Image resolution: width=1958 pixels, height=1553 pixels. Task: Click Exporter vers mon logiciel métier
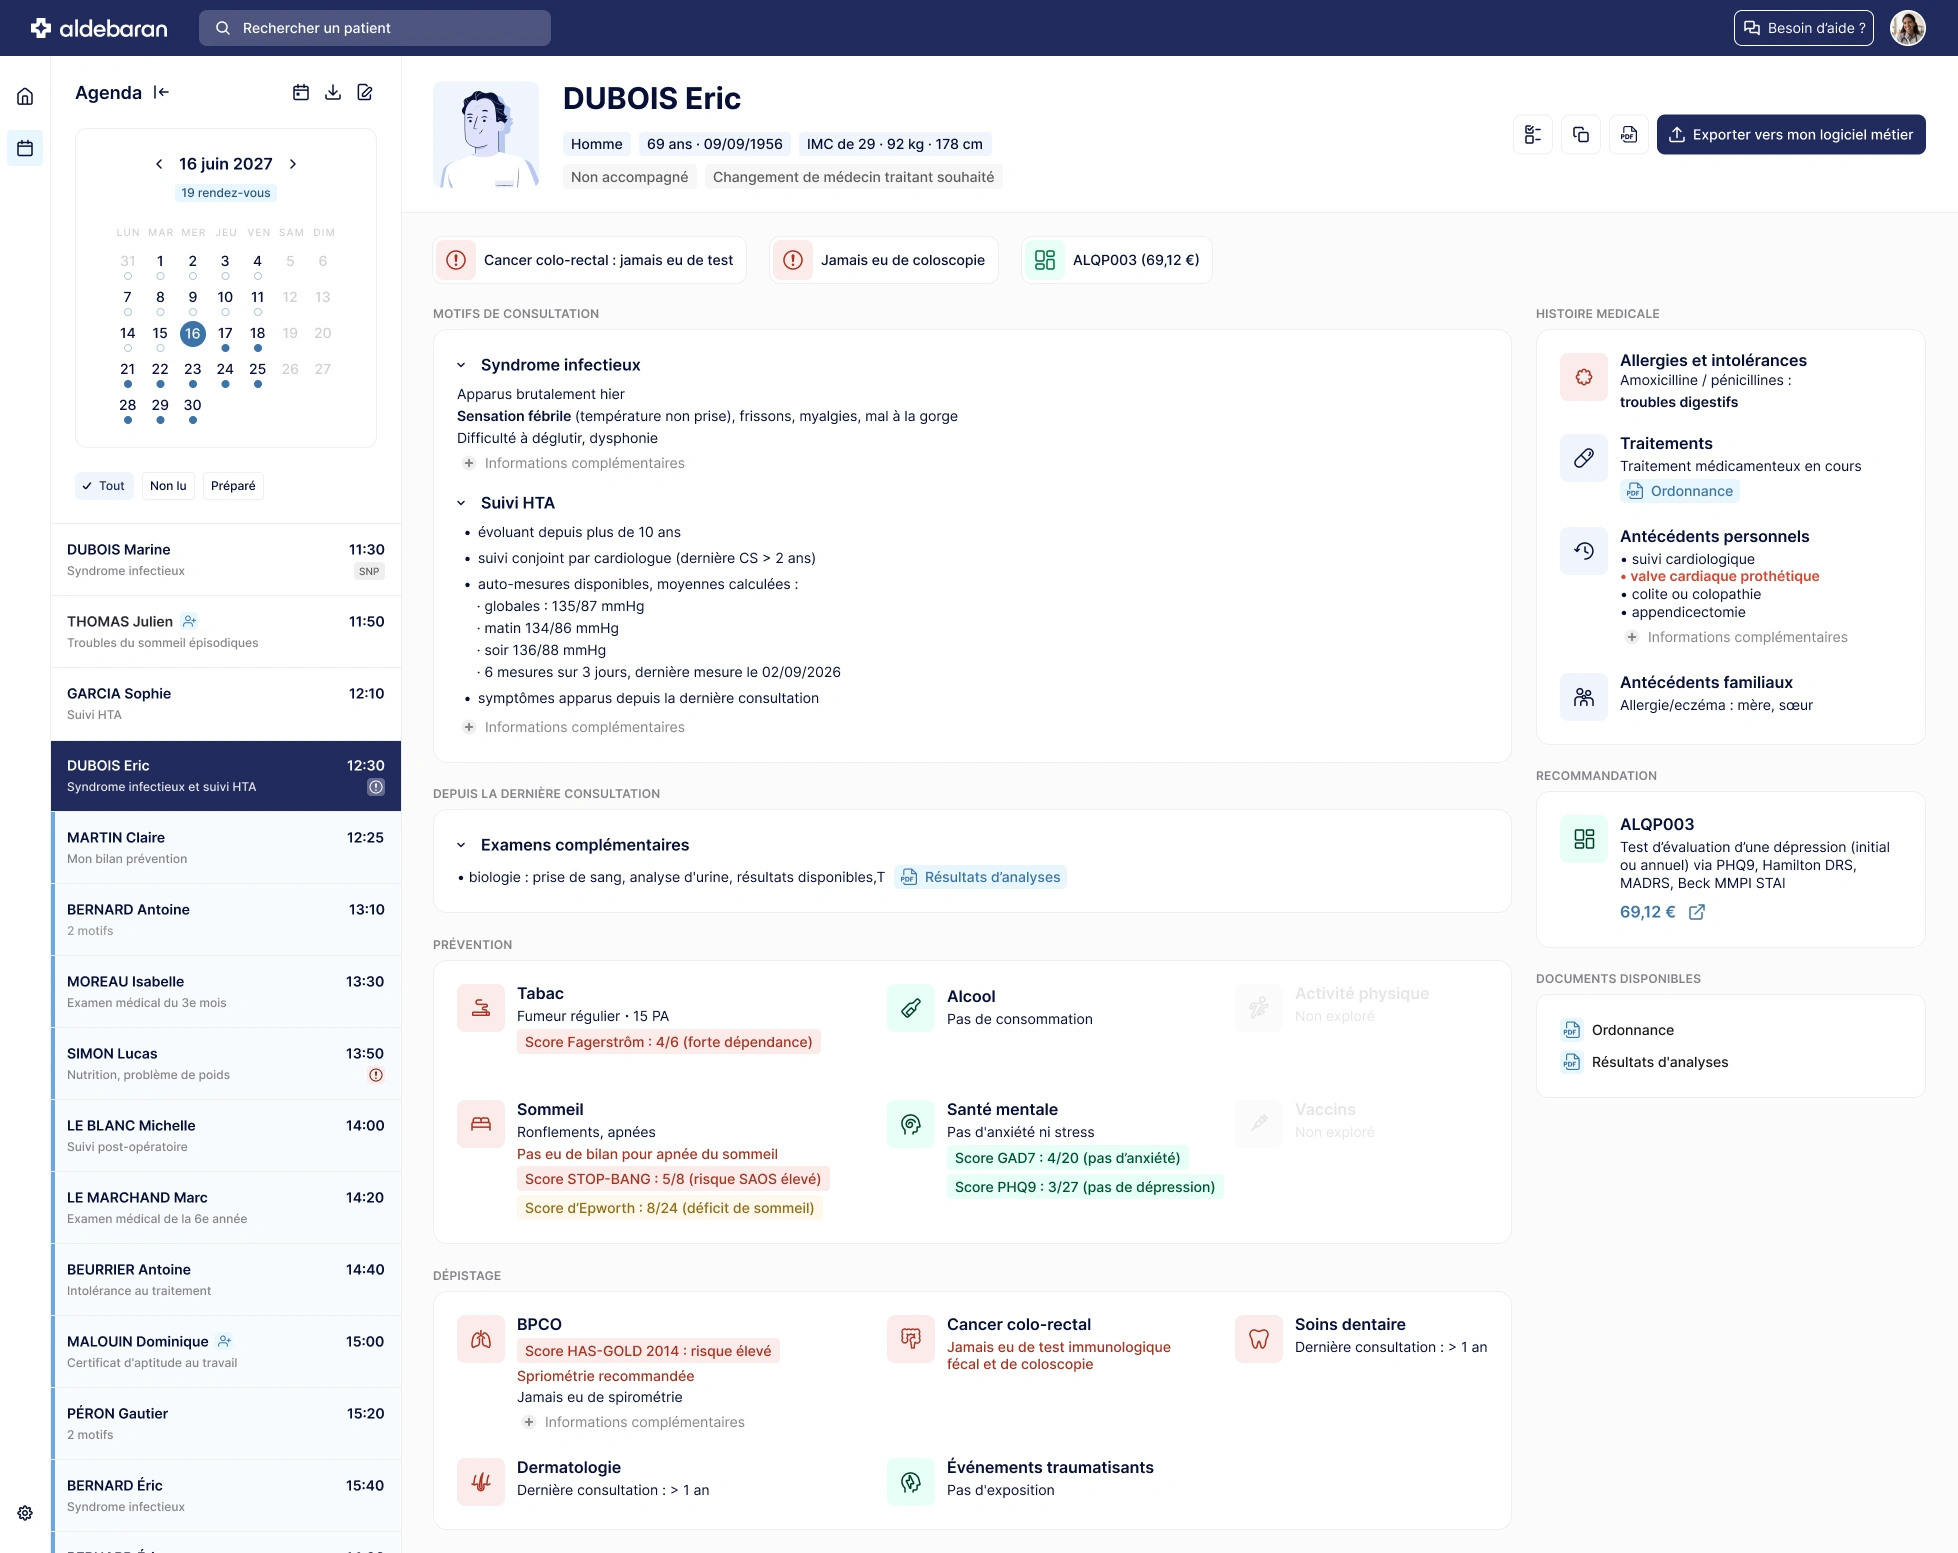[x=1791, y=134]
